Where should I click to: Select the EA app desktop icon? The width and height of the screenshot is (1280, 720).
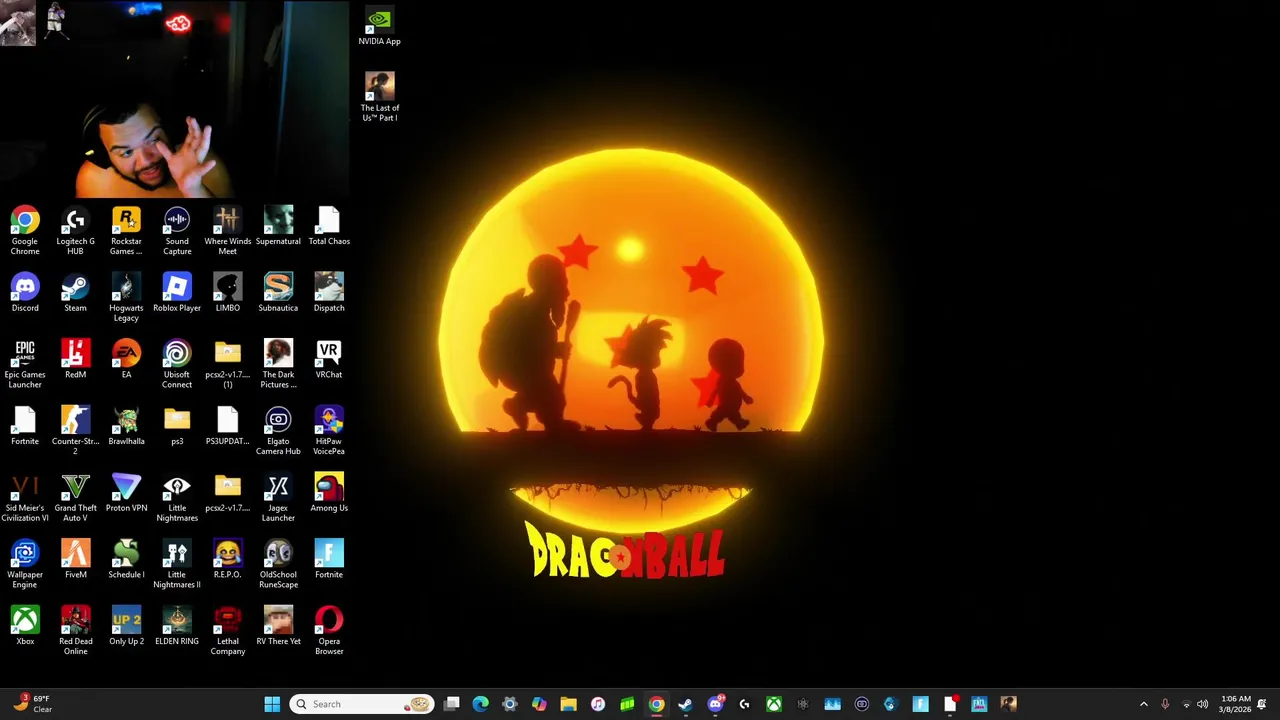point(126,359)
